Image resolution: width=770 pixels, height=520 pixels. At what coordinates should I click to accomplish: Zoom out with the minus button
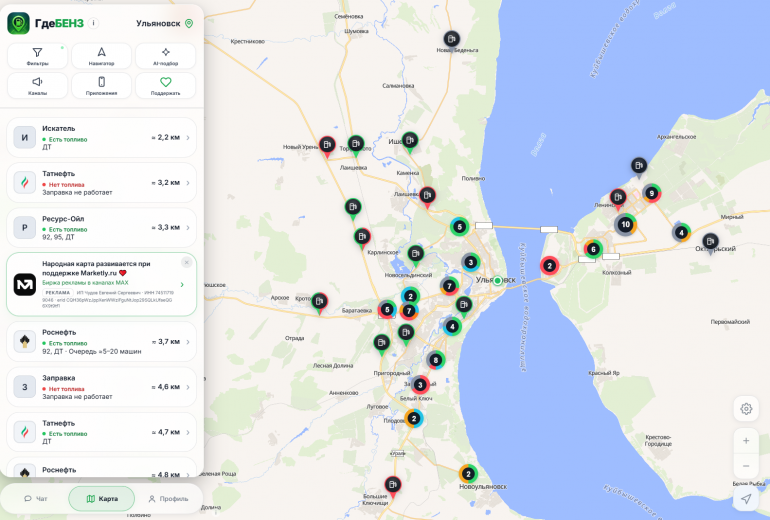[x=746, y=465]
